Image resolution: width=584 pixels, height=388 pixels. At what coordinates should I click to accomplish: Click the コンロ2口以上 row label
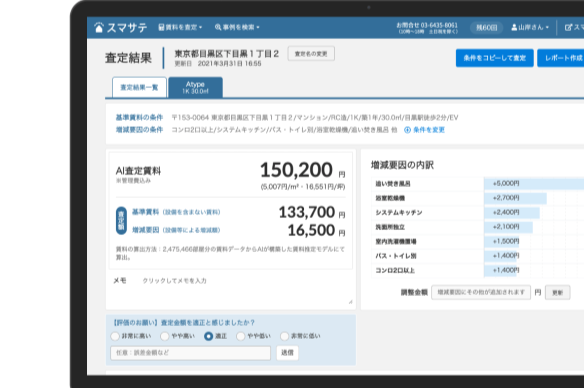(x=395, y=271)
